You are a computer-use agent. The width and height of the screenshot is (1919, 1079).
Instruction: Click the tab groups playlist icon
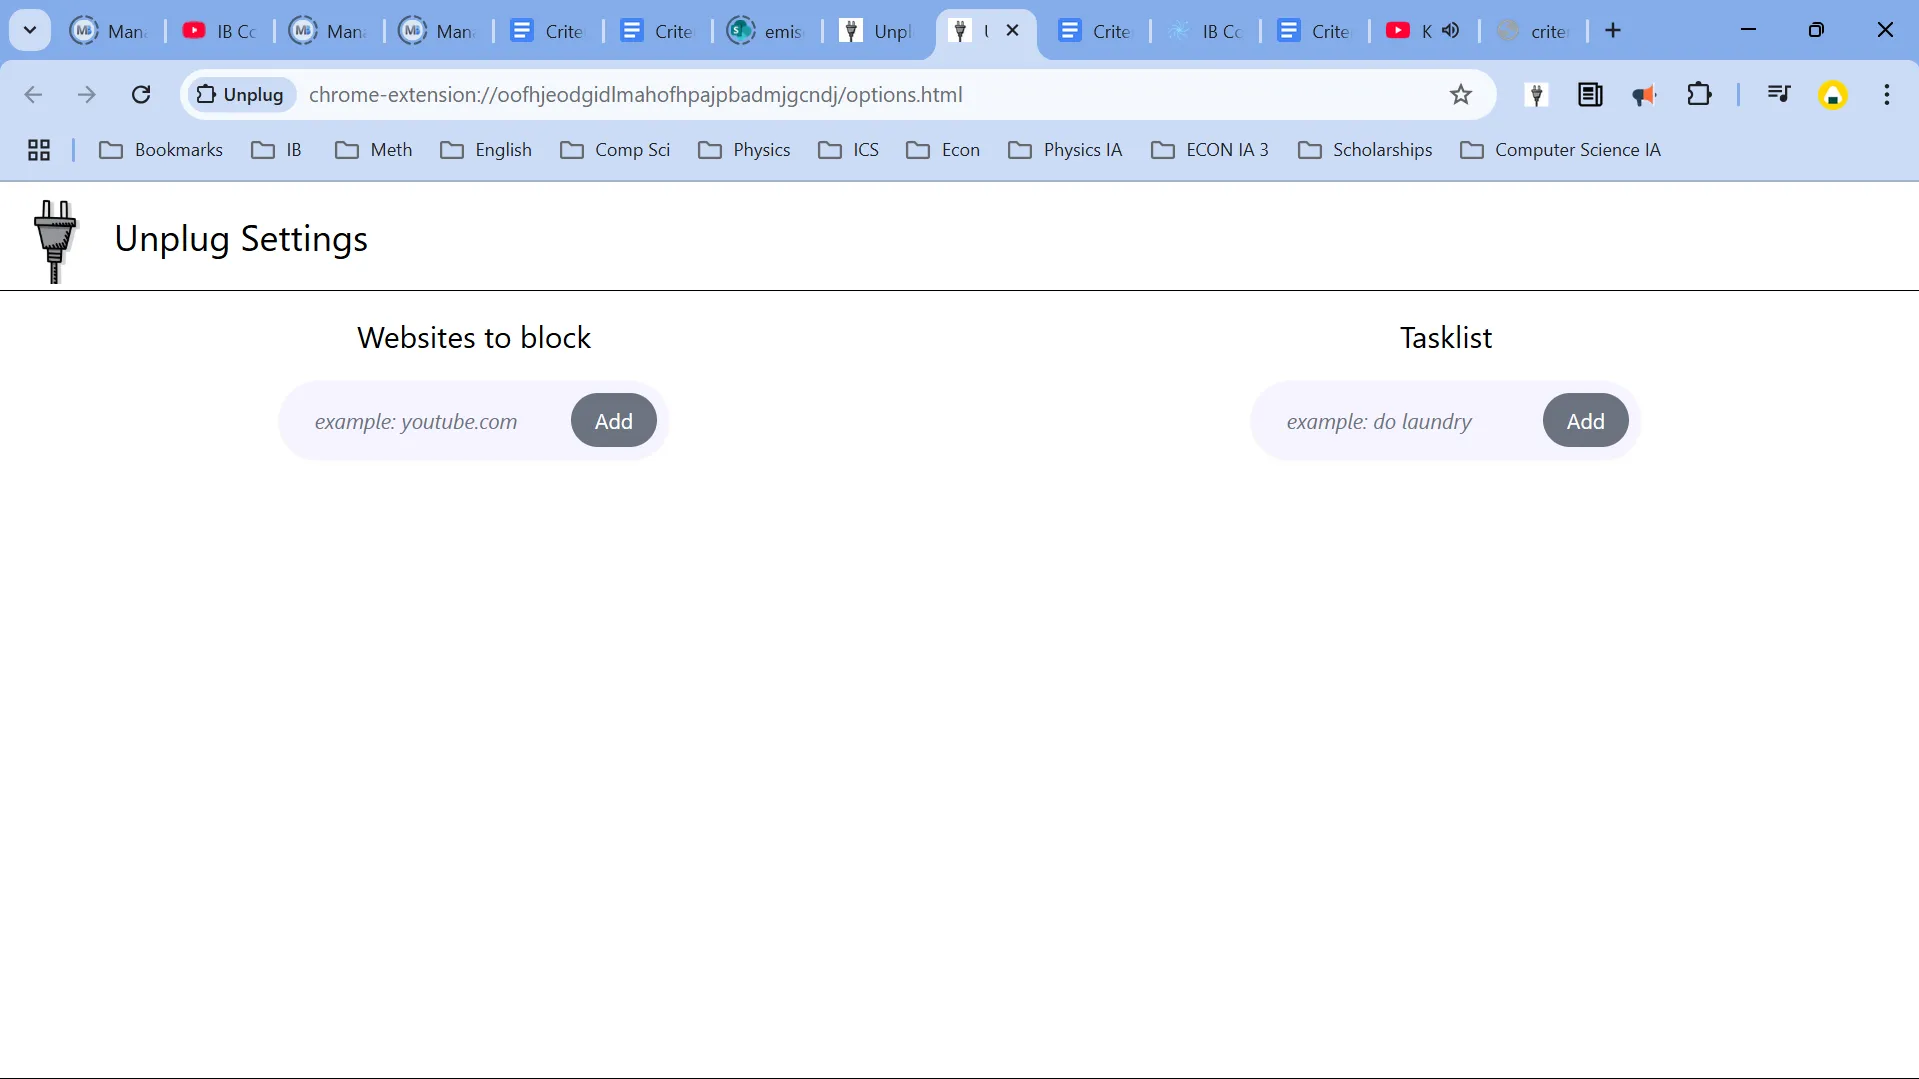[x=1779, y=95]
